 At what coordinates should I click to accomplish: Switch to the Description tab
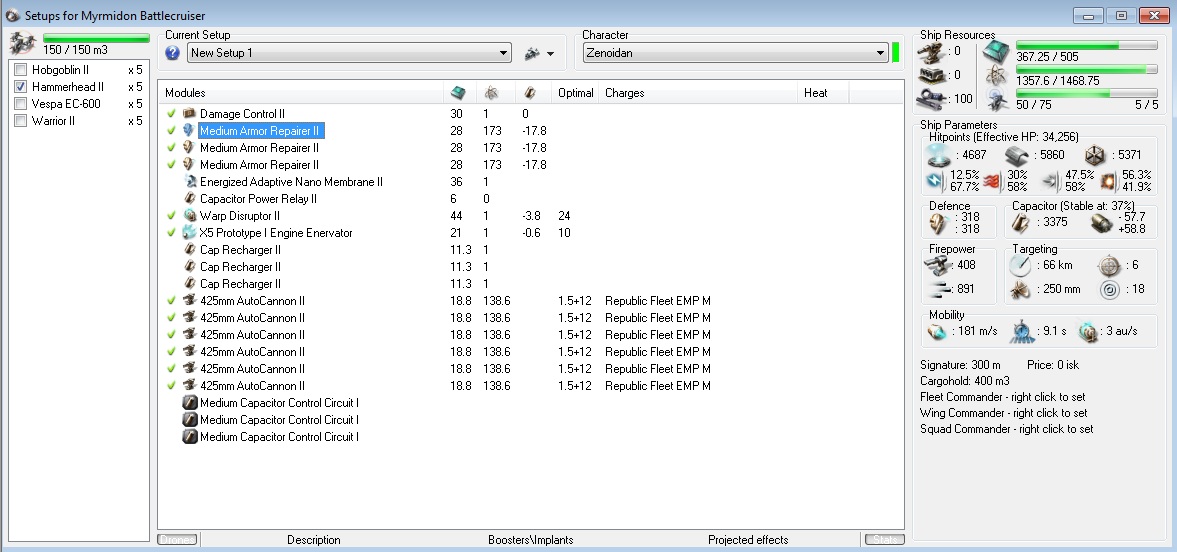point(314,540)
